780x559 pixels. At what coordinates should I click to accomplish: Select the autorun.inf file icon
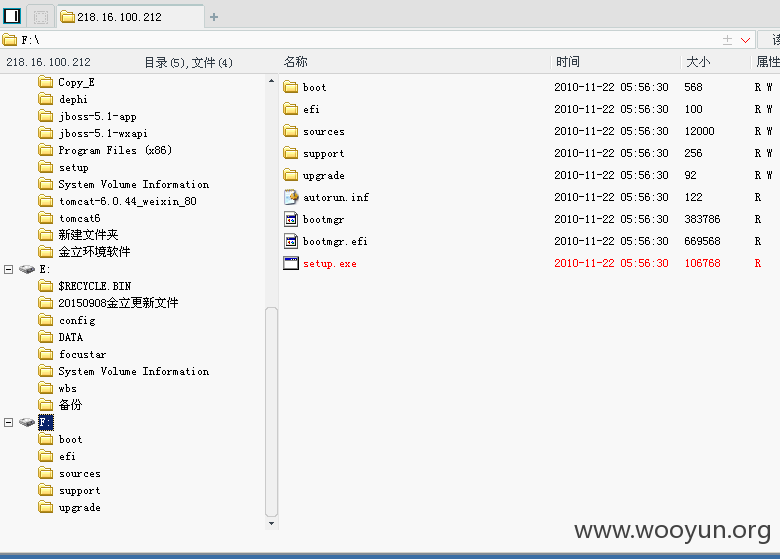[x=291, y=197]
